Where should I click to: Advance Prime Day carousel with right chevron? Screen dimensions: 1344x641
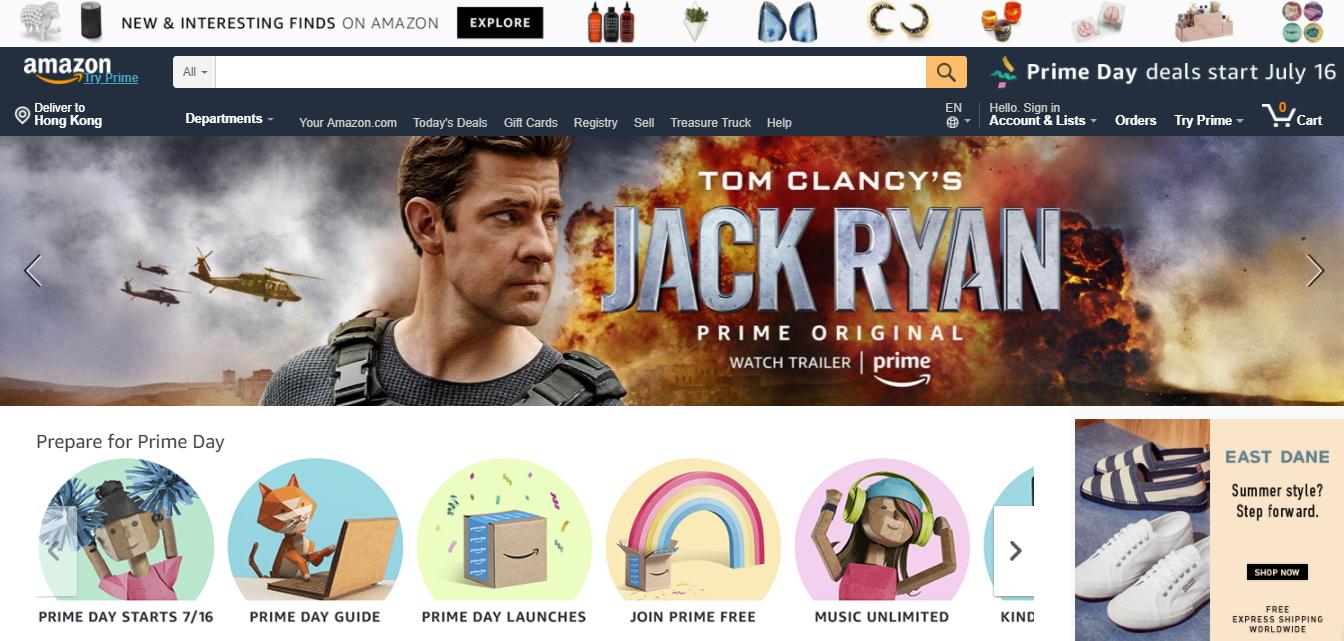(1015, 551)
